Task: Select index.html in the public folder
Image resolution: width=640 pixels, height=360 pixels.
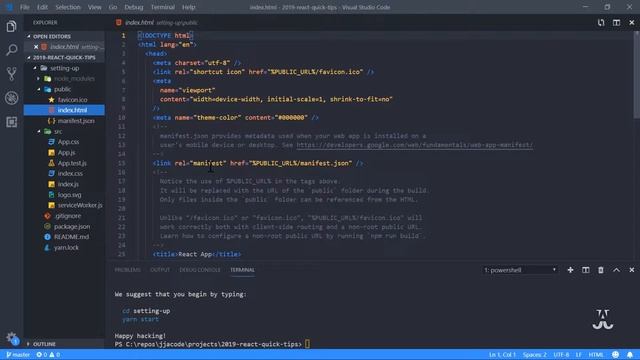Action: [64, 110]
